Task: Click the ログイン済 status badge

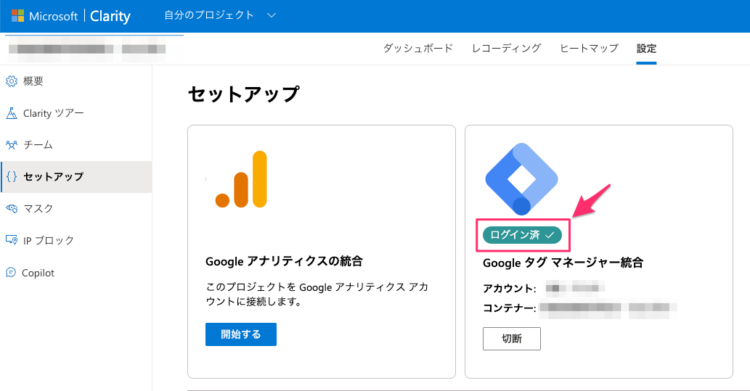Action: (x=522, y=235)
